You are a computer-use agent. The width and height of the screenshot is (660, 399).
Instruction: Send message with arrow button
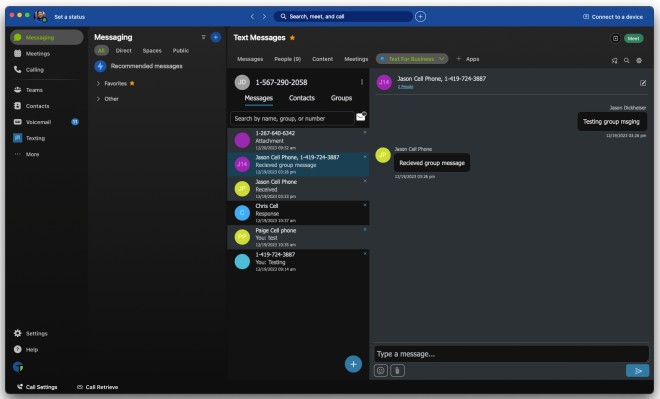coord(638,371)
